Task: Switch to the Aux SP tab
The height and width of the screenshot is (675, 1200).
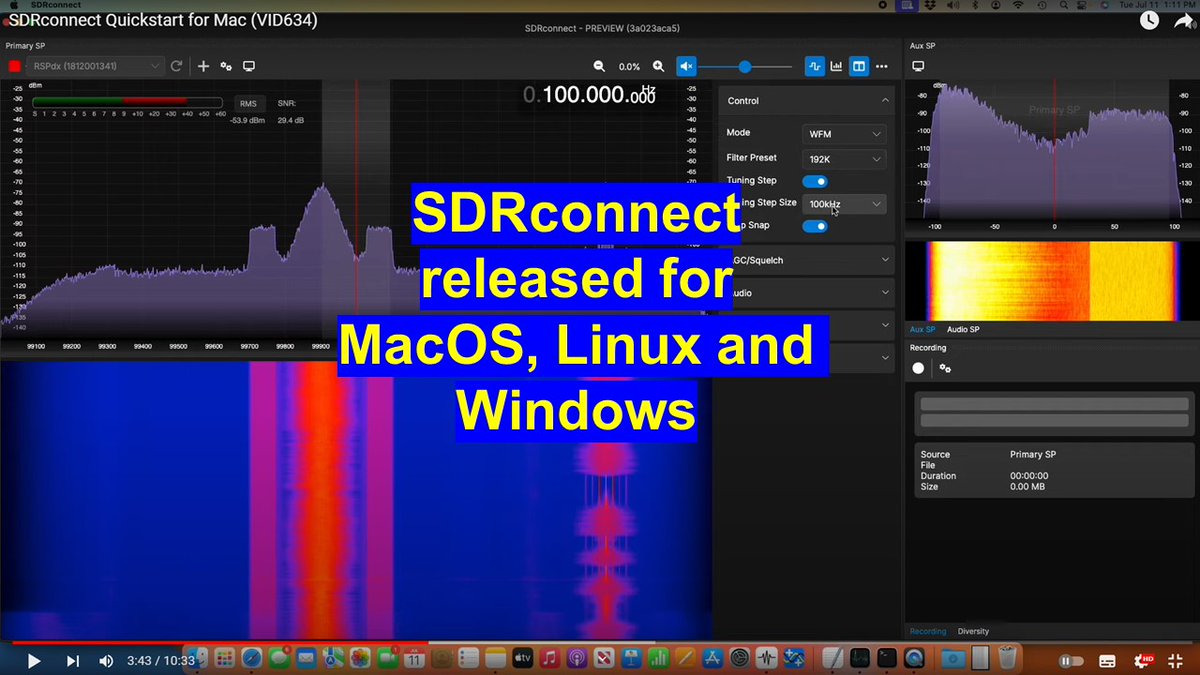Action: tap(922, 329)
